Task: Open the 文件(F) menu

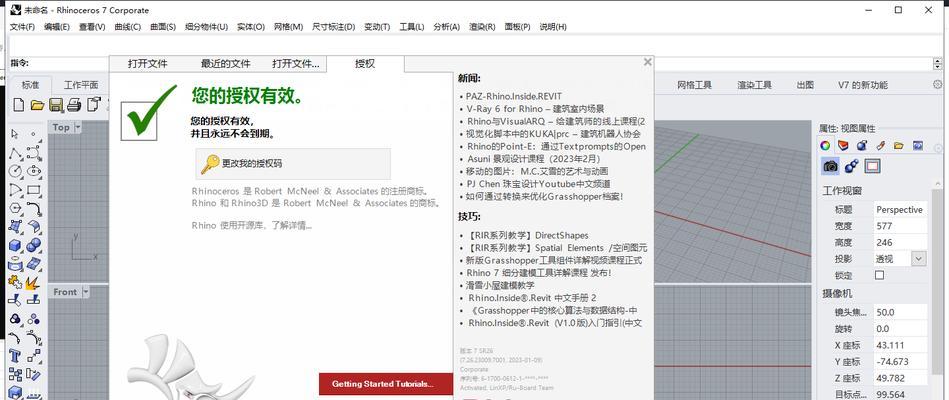Action: point(22,27)
